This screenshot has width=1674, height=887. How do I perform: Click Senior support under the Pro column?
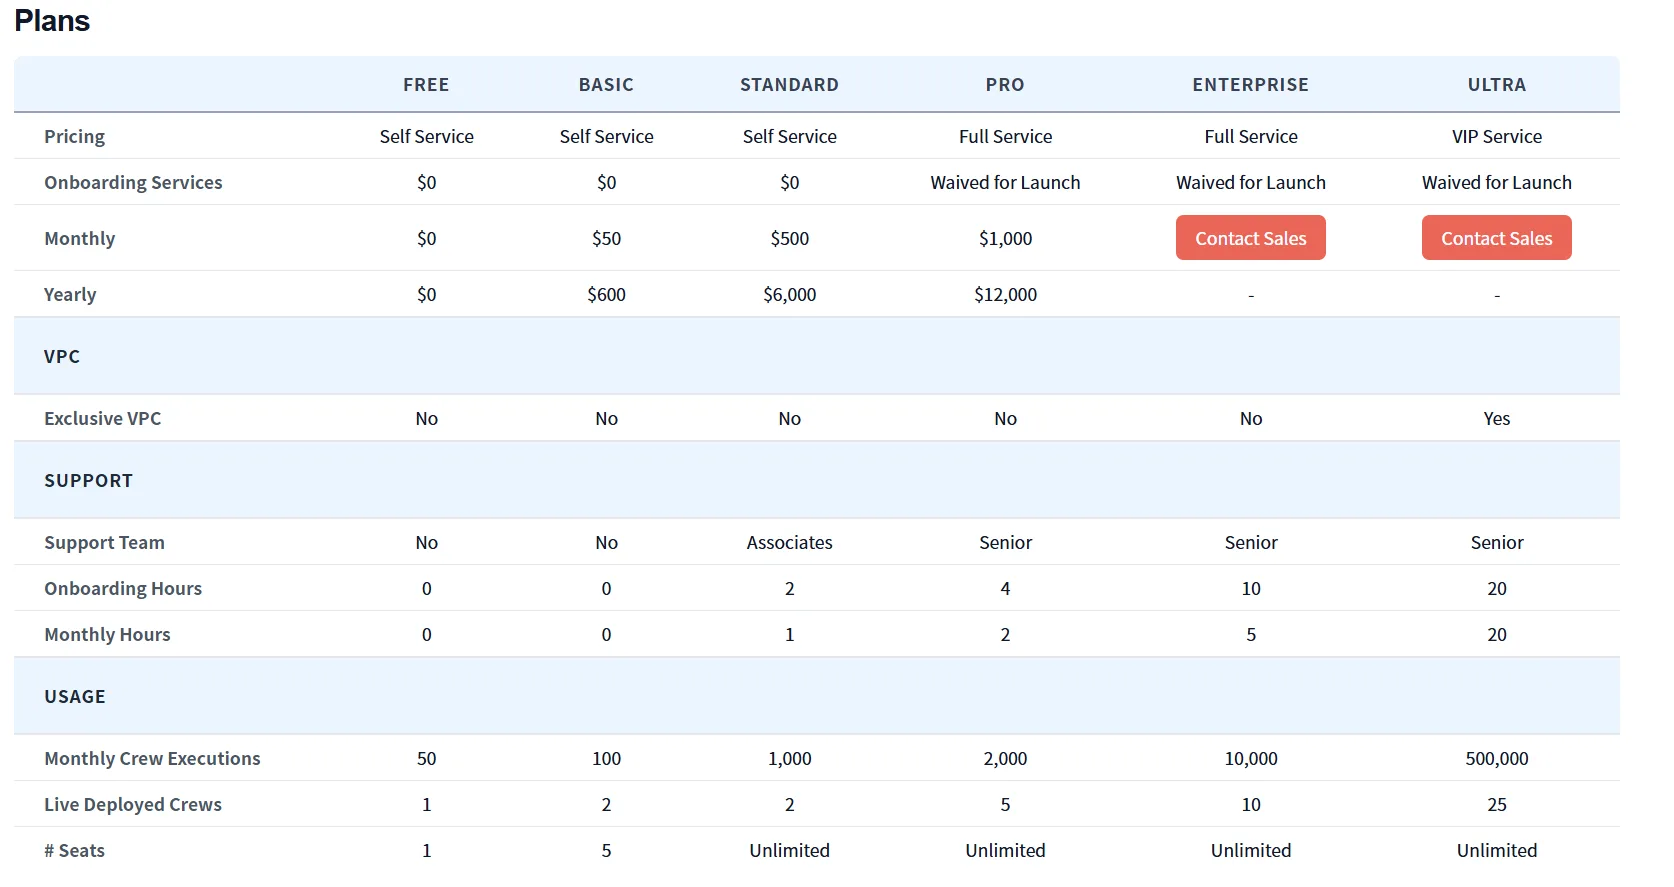(1005, 543)
